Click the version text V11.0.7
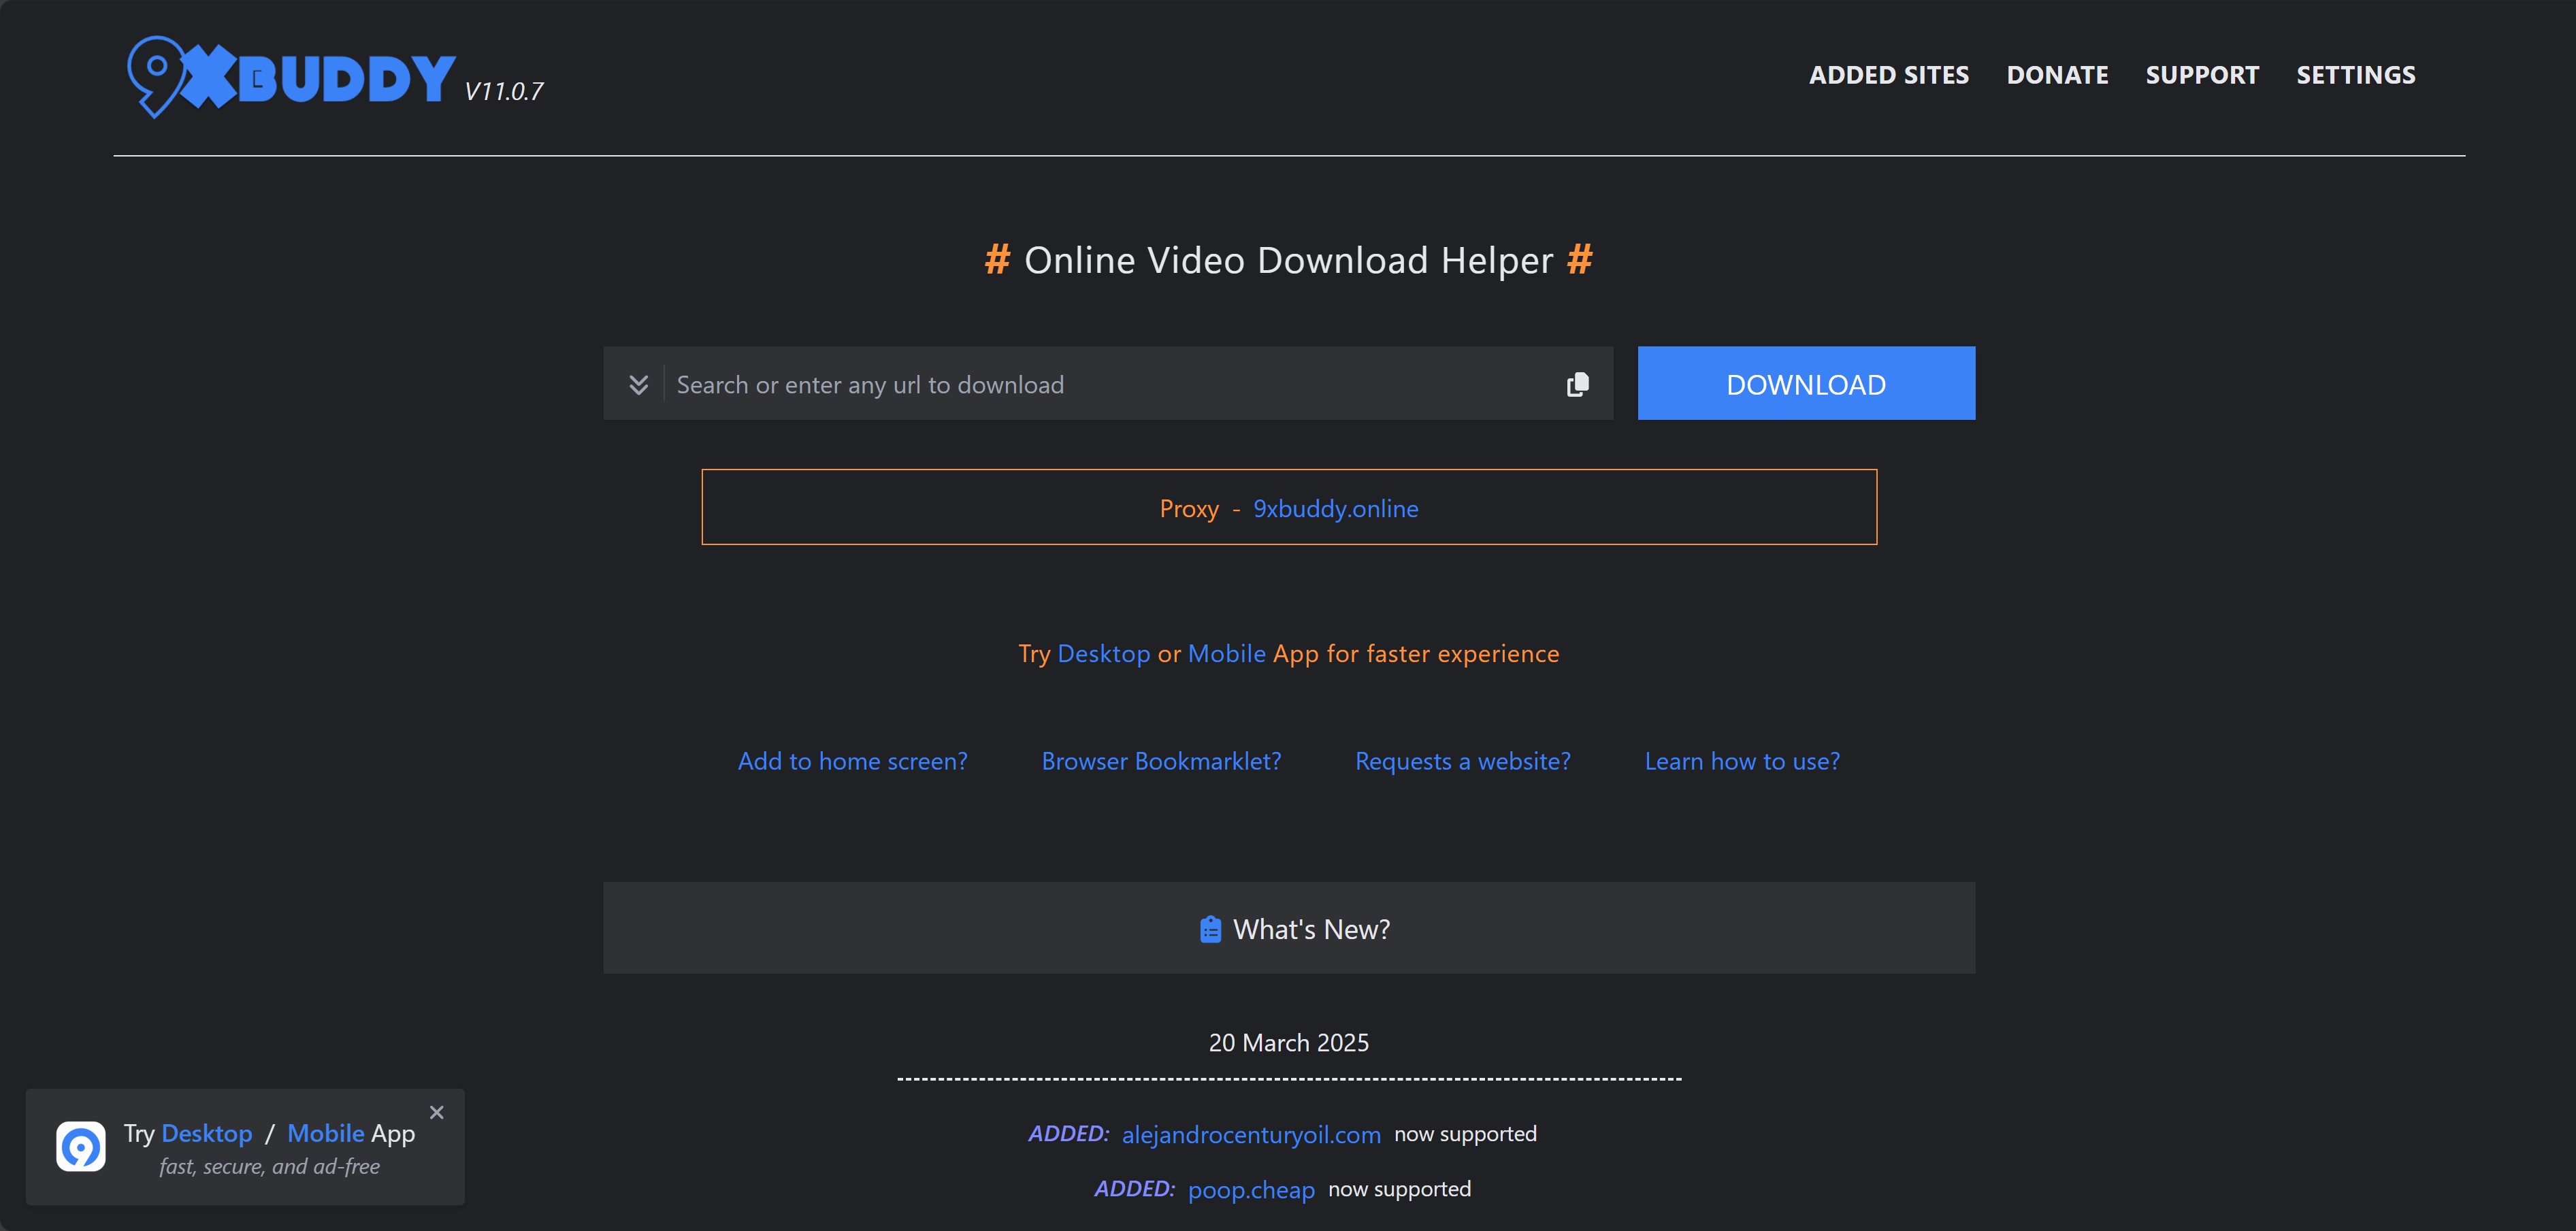The width and height of the screenshot is (2576, 1231). tap(503, 92)
